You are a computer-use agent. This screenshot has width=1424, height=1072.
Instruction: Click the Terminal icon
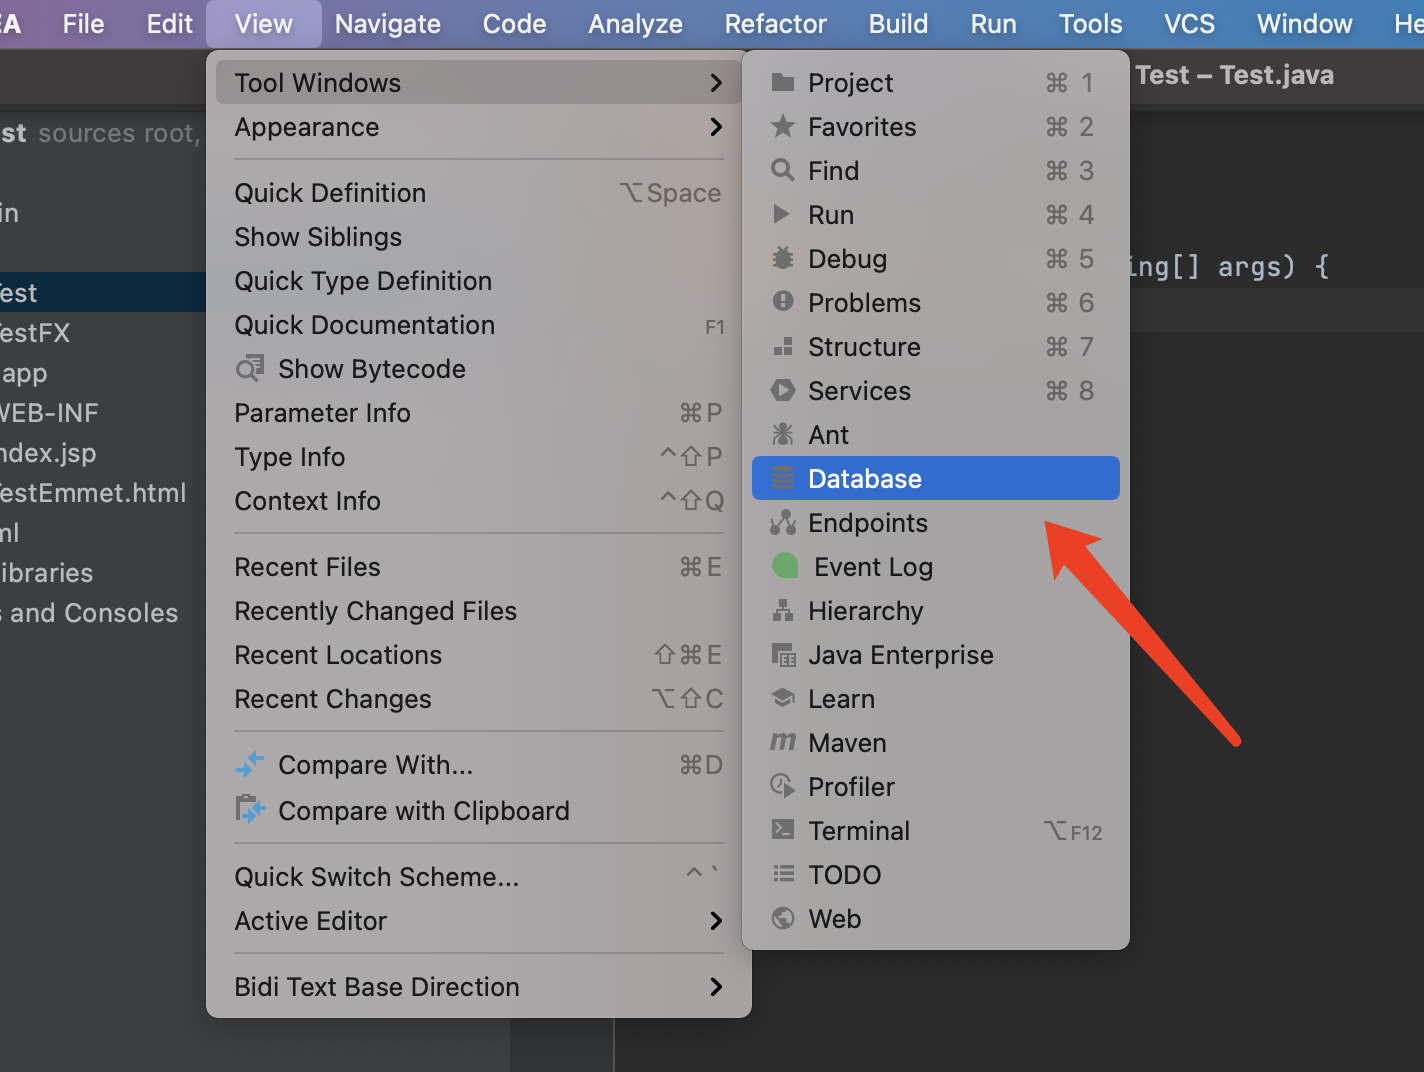[x=783, y=830]
